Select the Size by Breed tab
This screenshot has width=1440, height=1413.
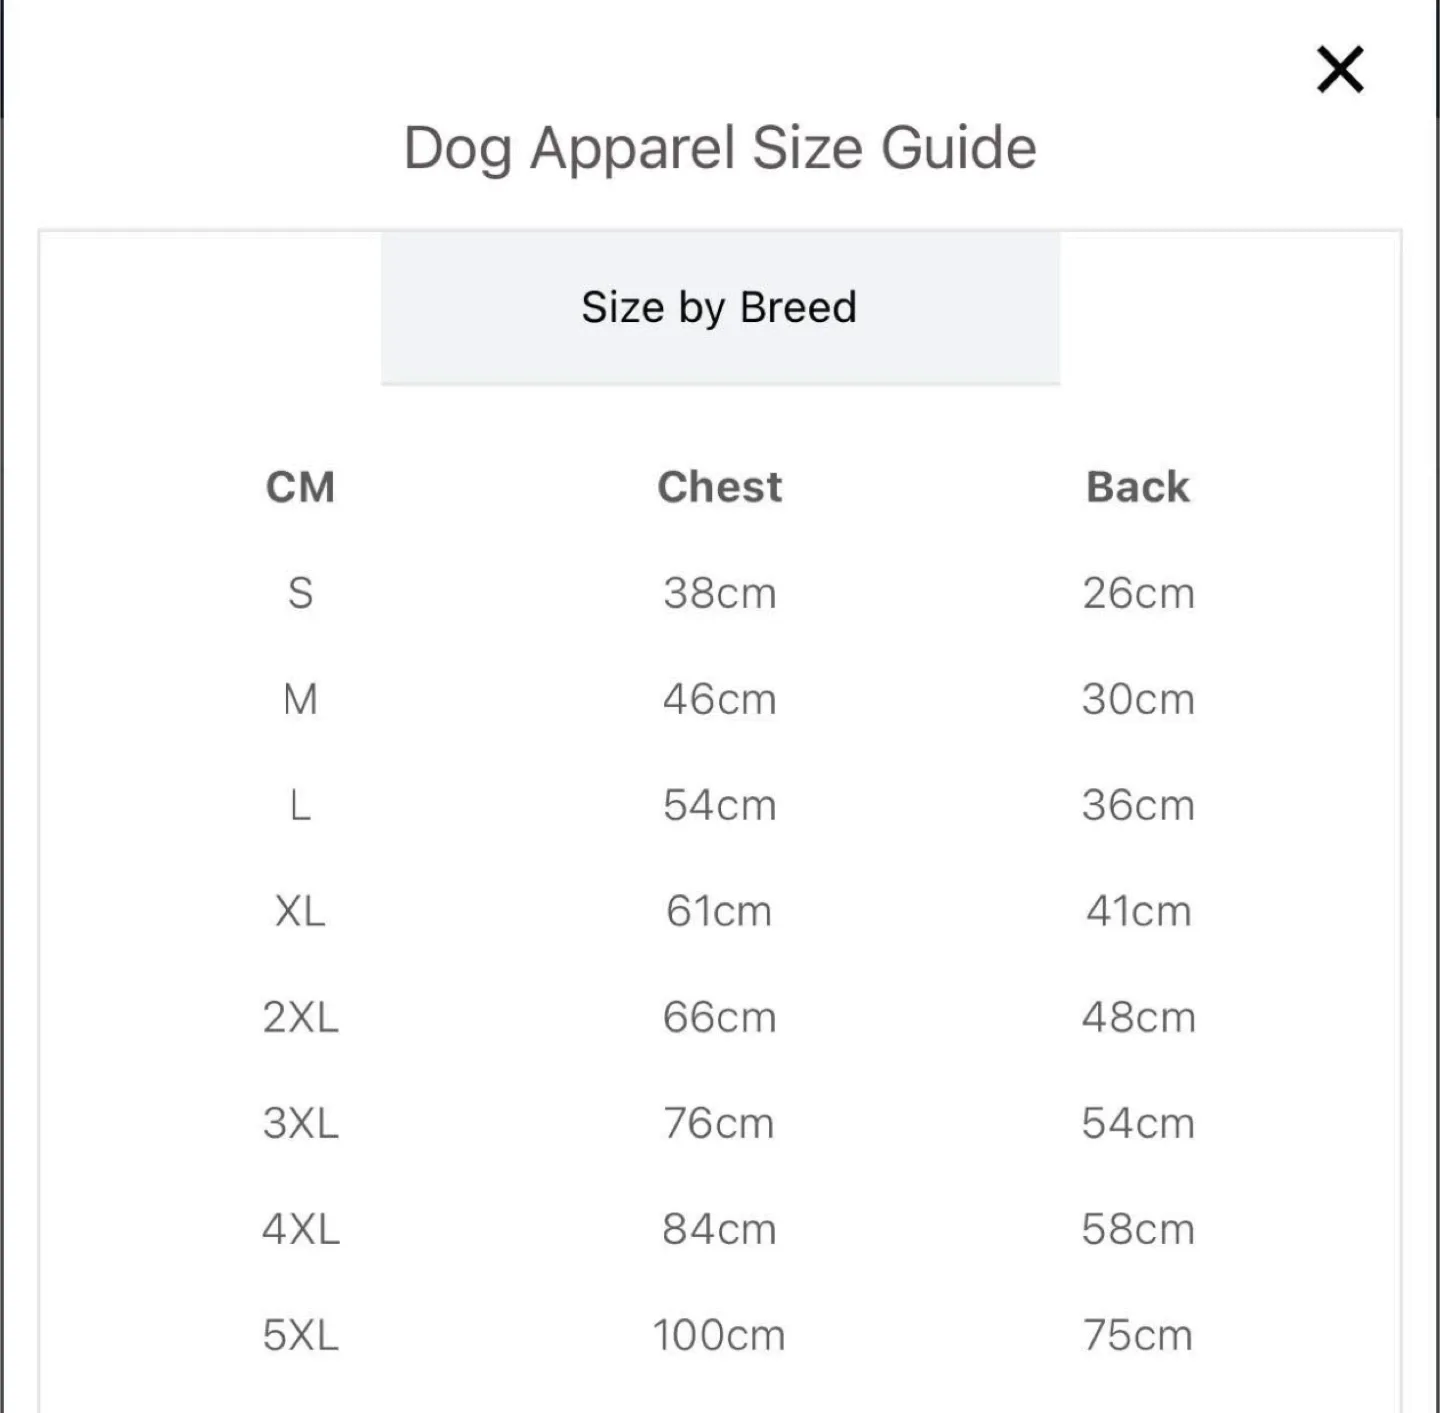[719, 307]
